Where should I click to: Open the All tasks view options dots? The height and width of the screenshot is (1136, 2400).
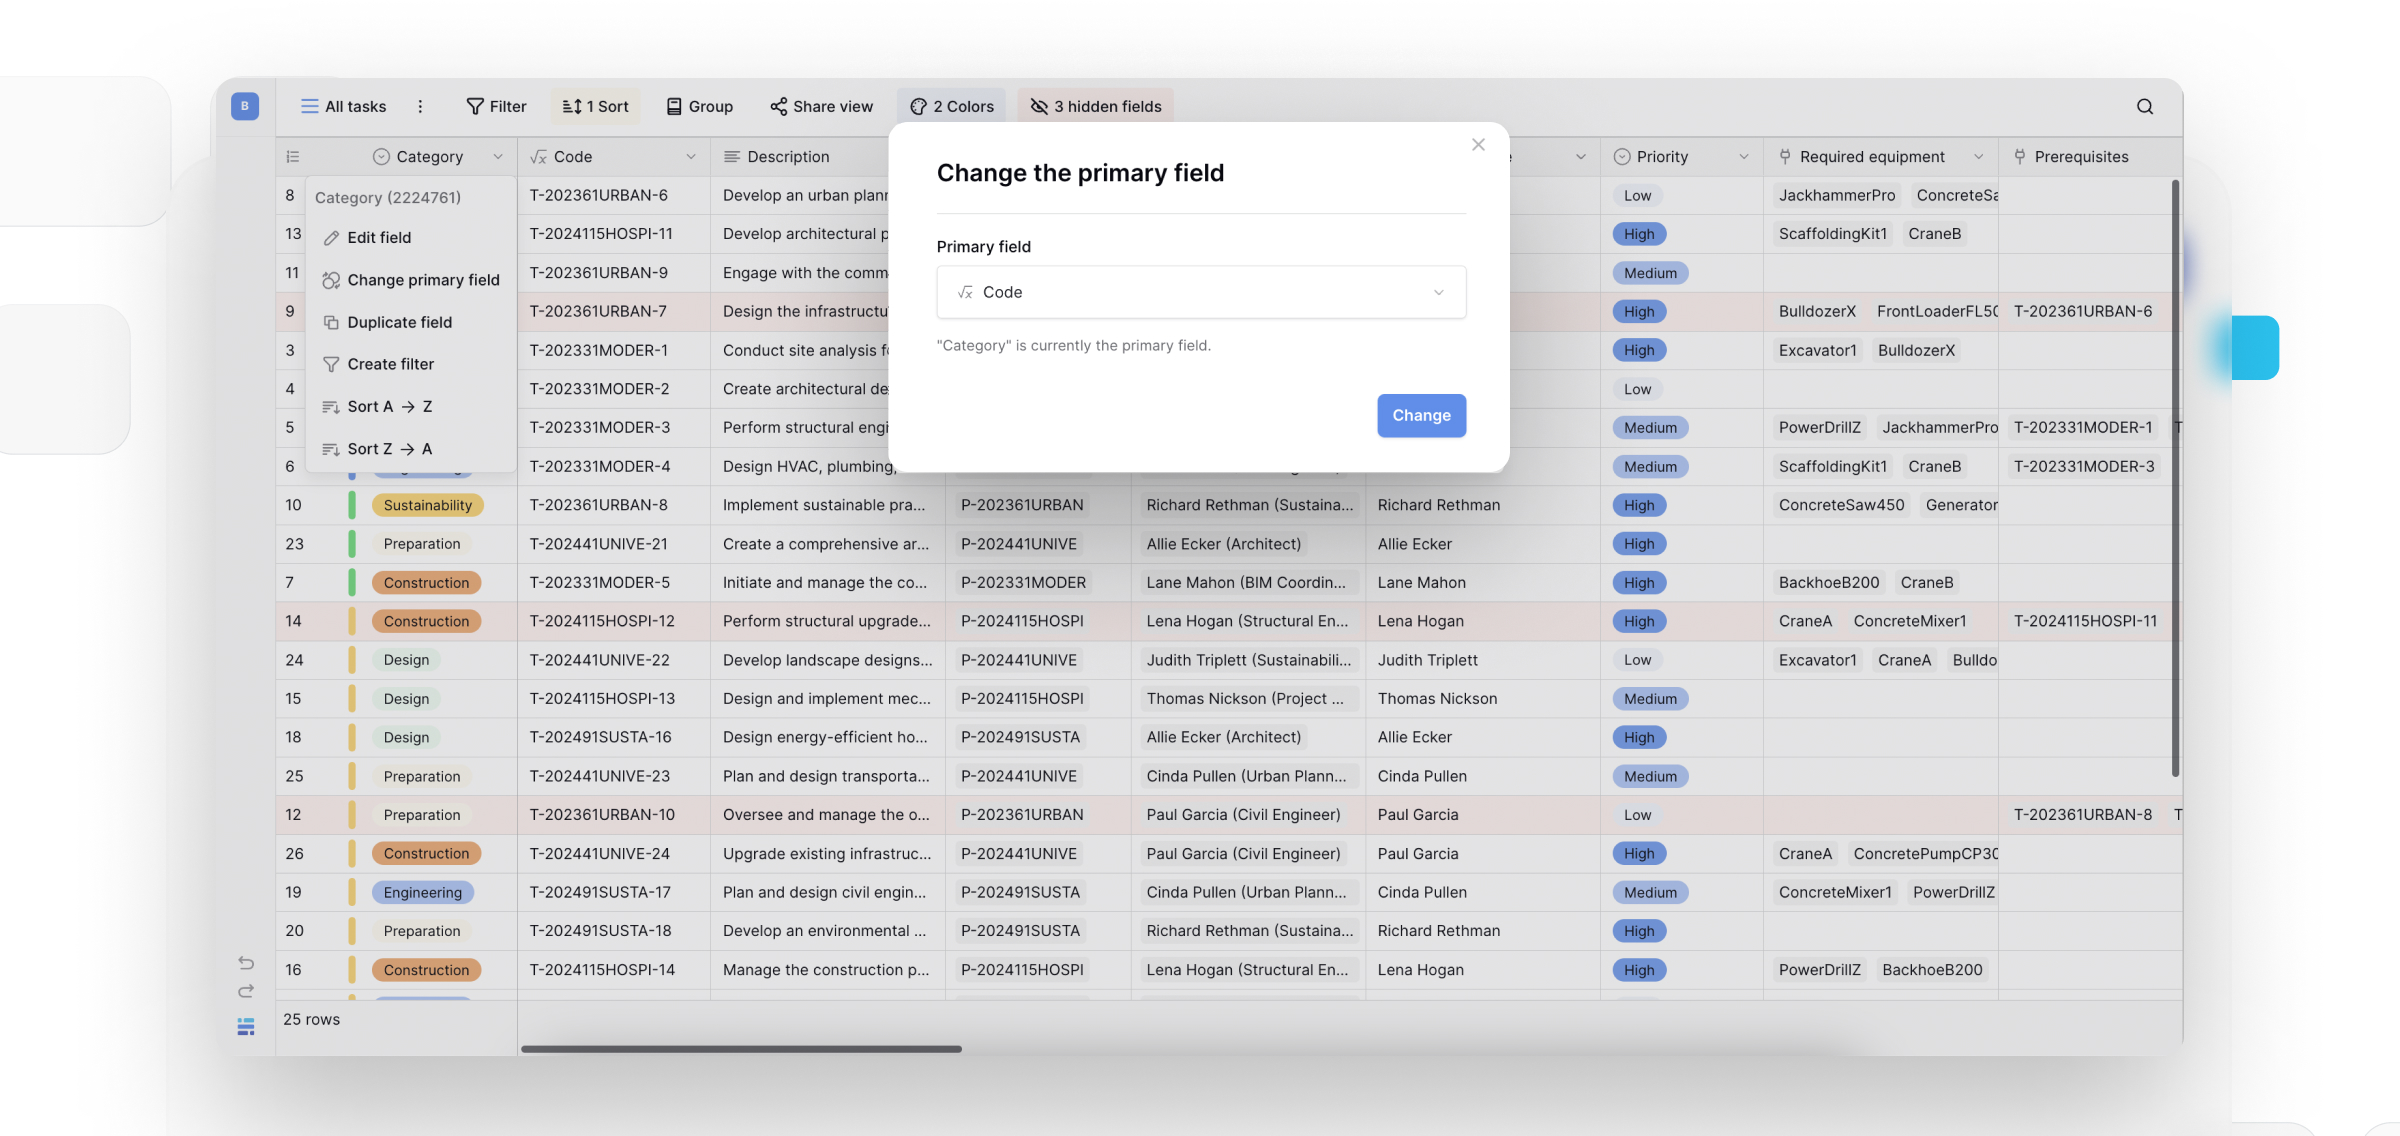[420, 107]
